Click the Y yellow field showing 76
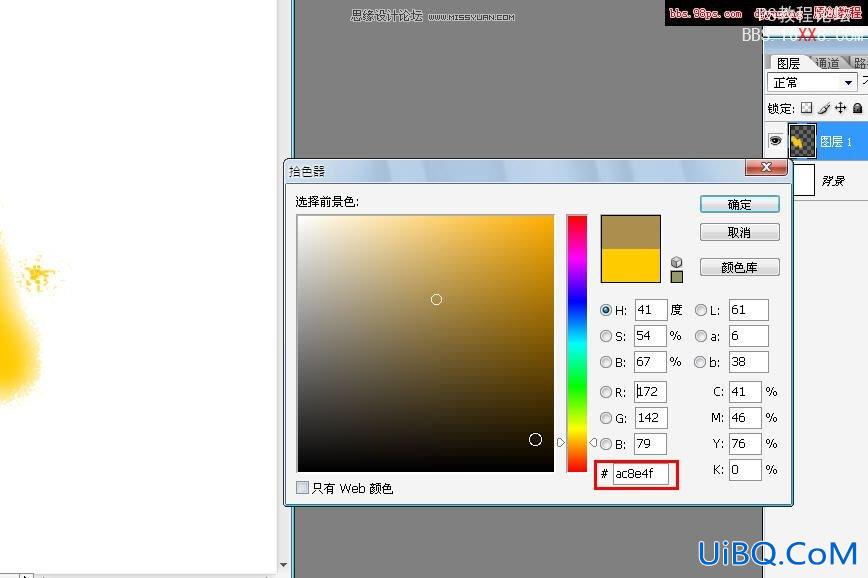 tap(745, 444)
